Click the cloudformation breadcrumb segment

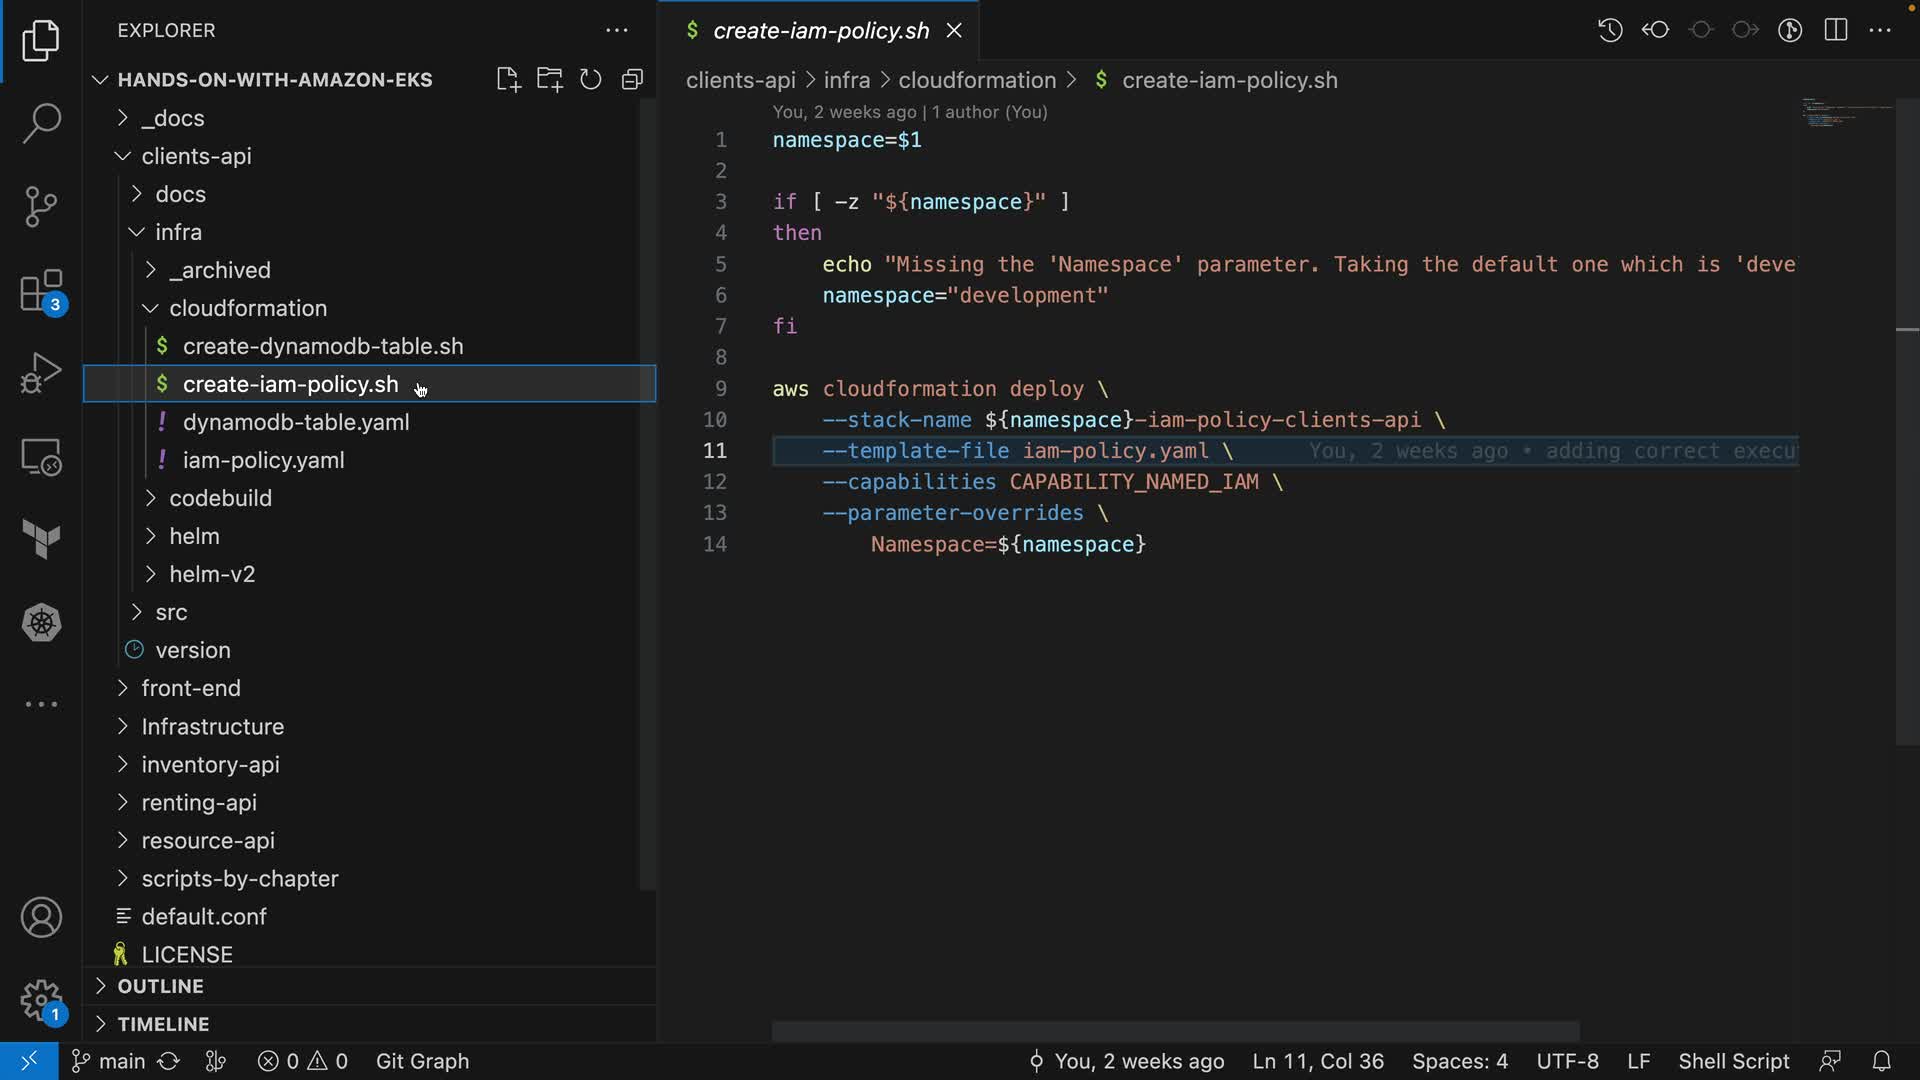click(x=976, y=80)
